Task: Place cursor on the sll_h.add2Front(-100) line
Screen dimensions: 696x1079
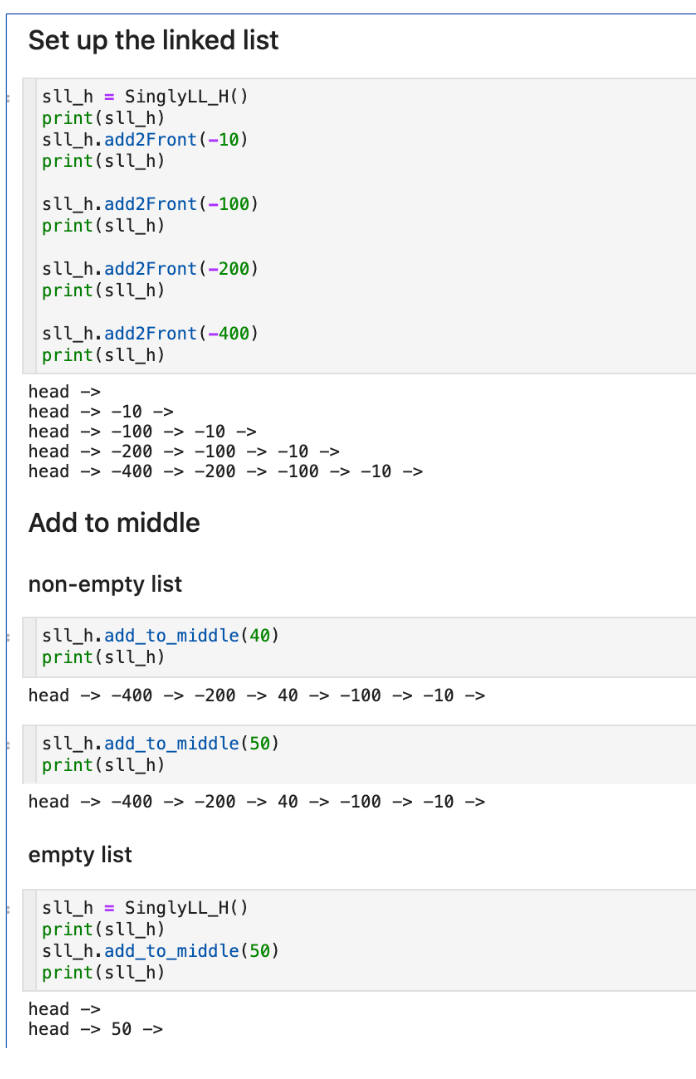Action: (x=149, y=204)
